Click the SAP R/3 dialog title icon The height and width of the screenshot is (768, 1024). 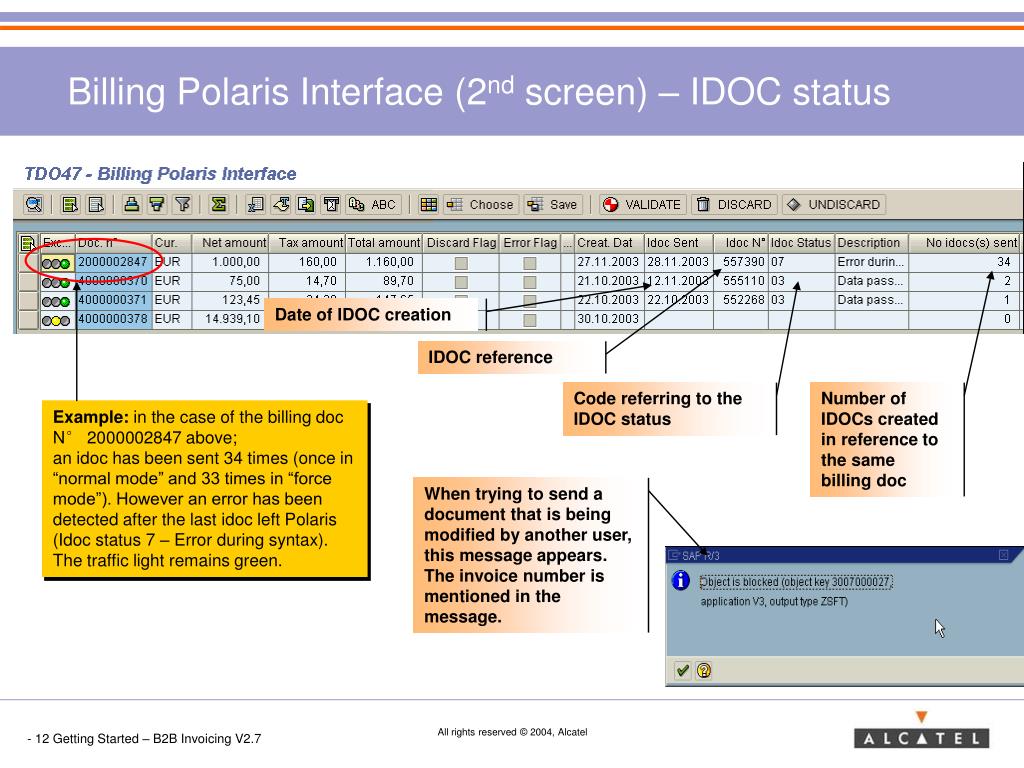coord(673,556)
